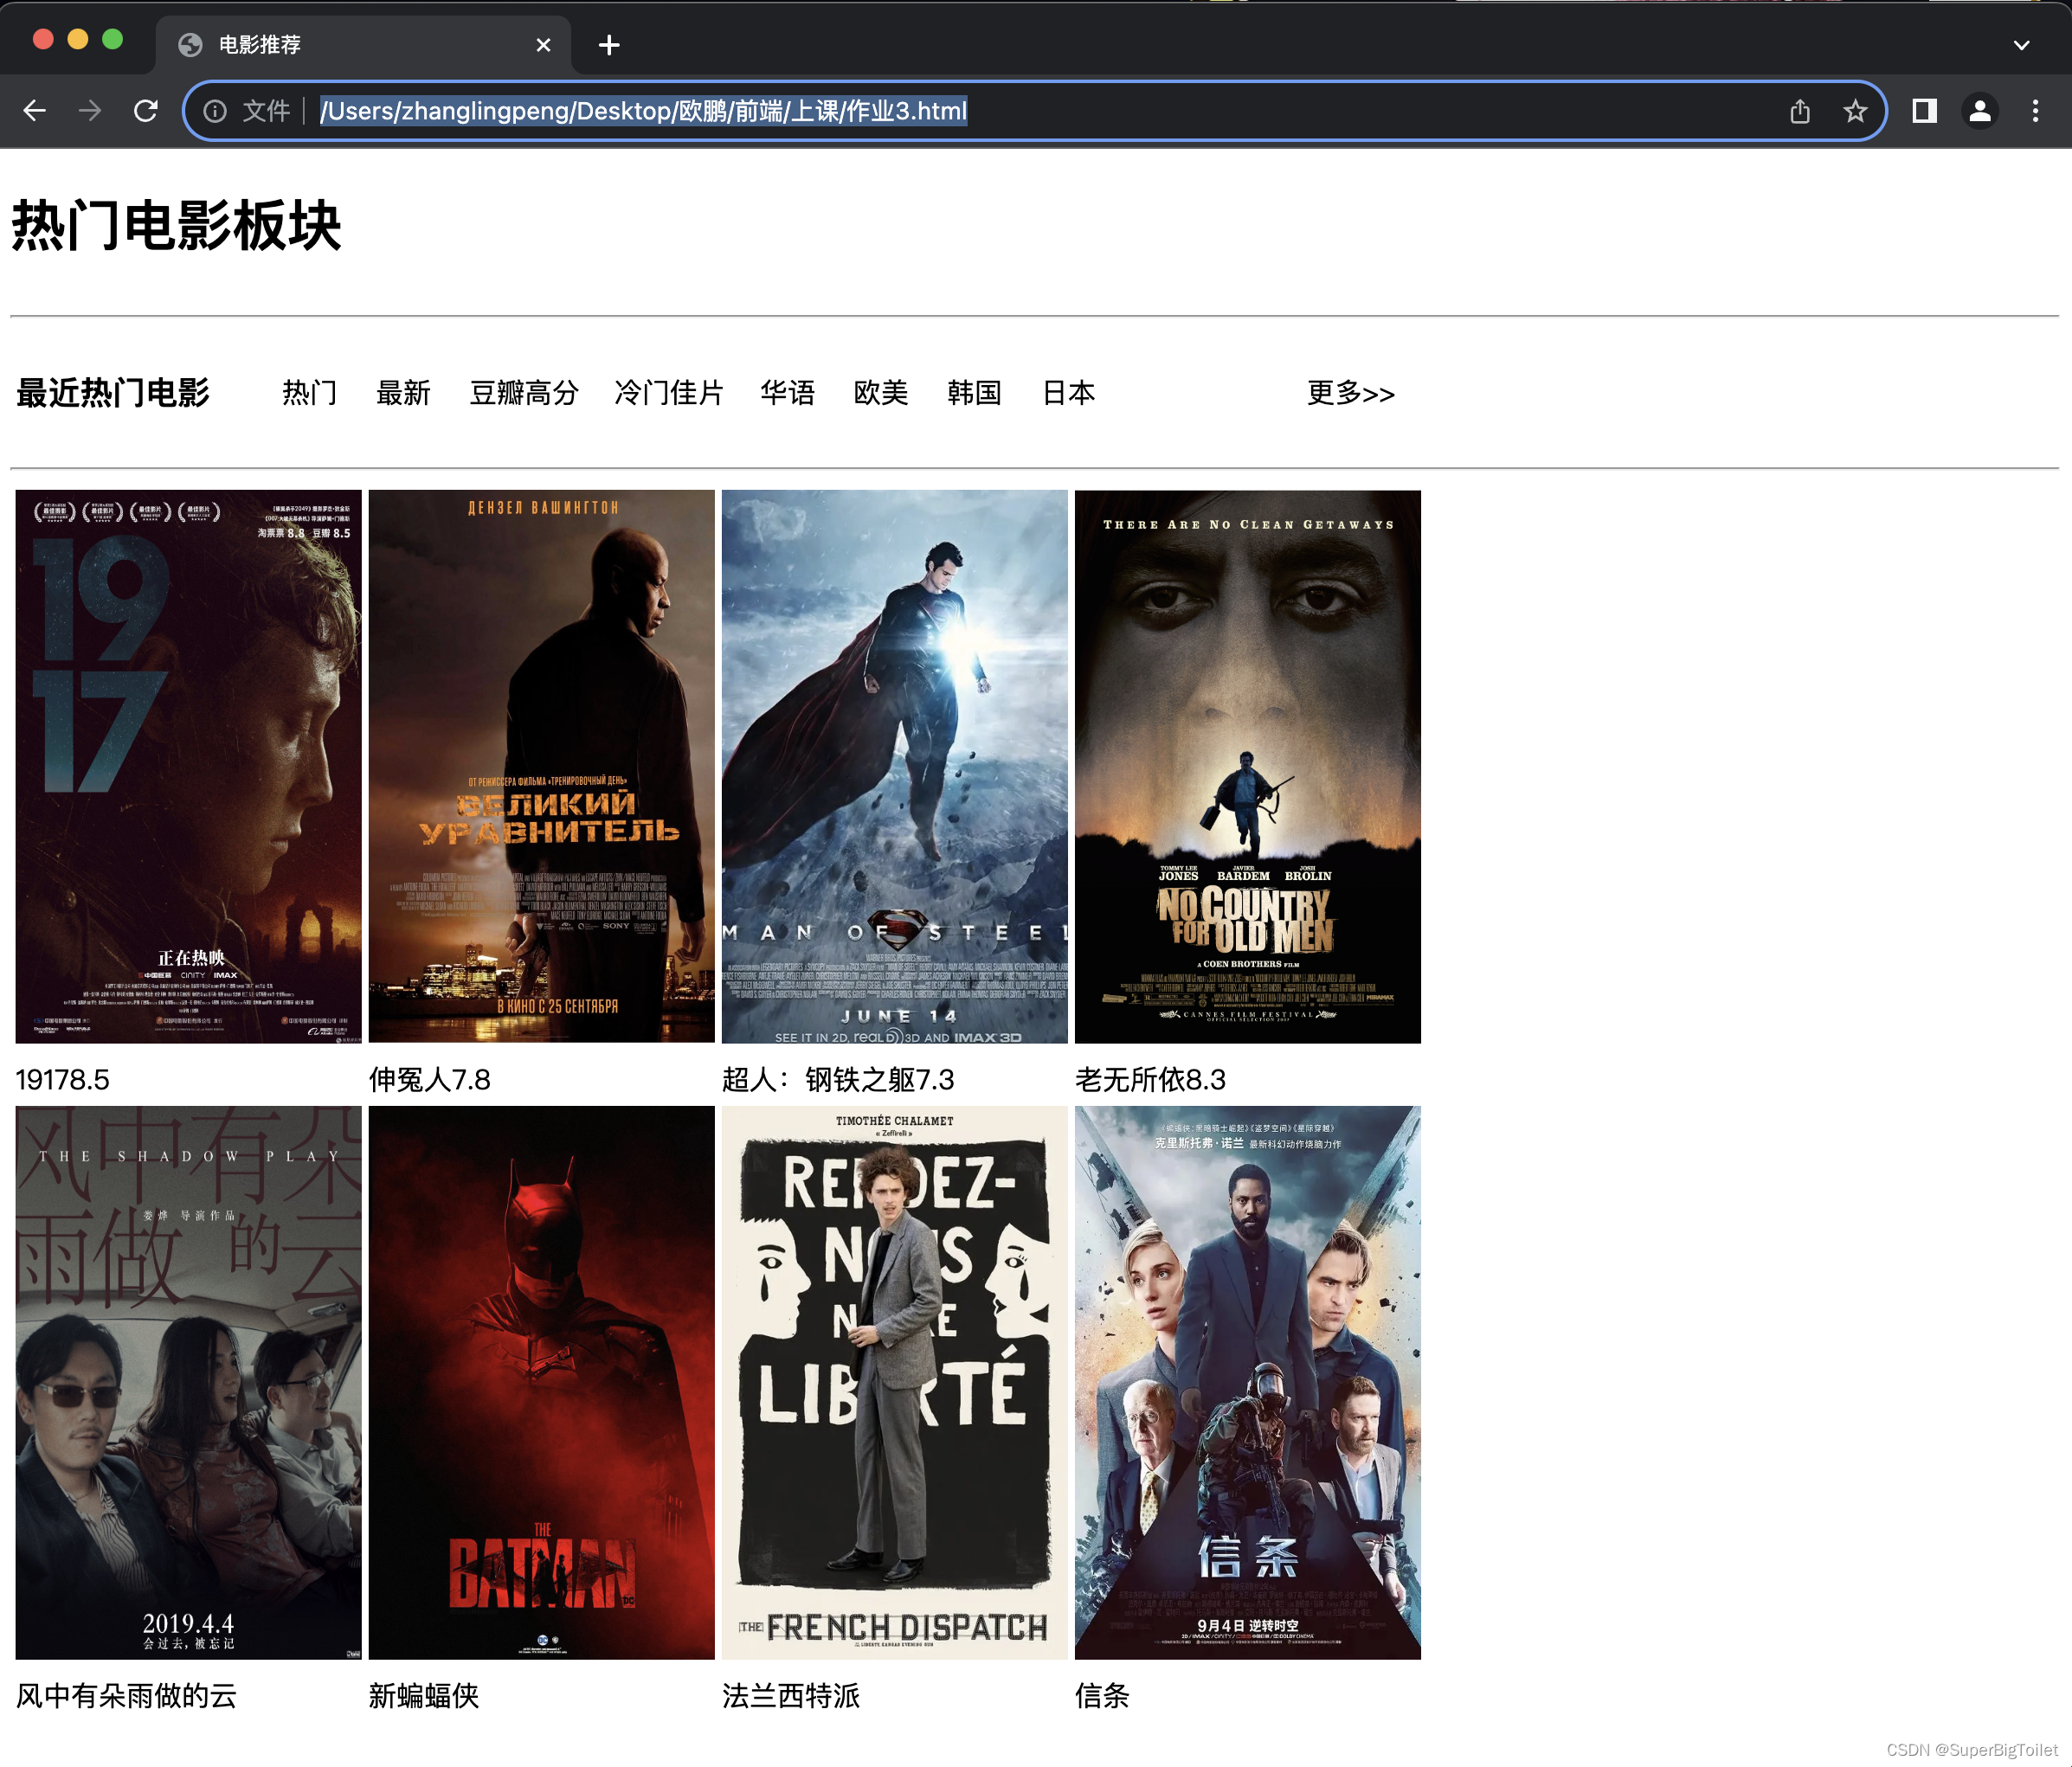Select the 冷门佳片 category
2072x1767 pixels.
pos(669,393)
